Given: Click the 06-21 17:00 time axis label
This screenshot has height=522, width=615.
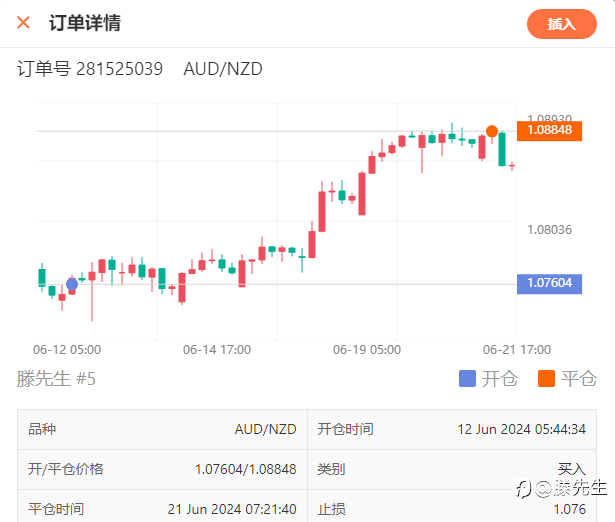Looking at the screenshot, I should click(517, 349).
